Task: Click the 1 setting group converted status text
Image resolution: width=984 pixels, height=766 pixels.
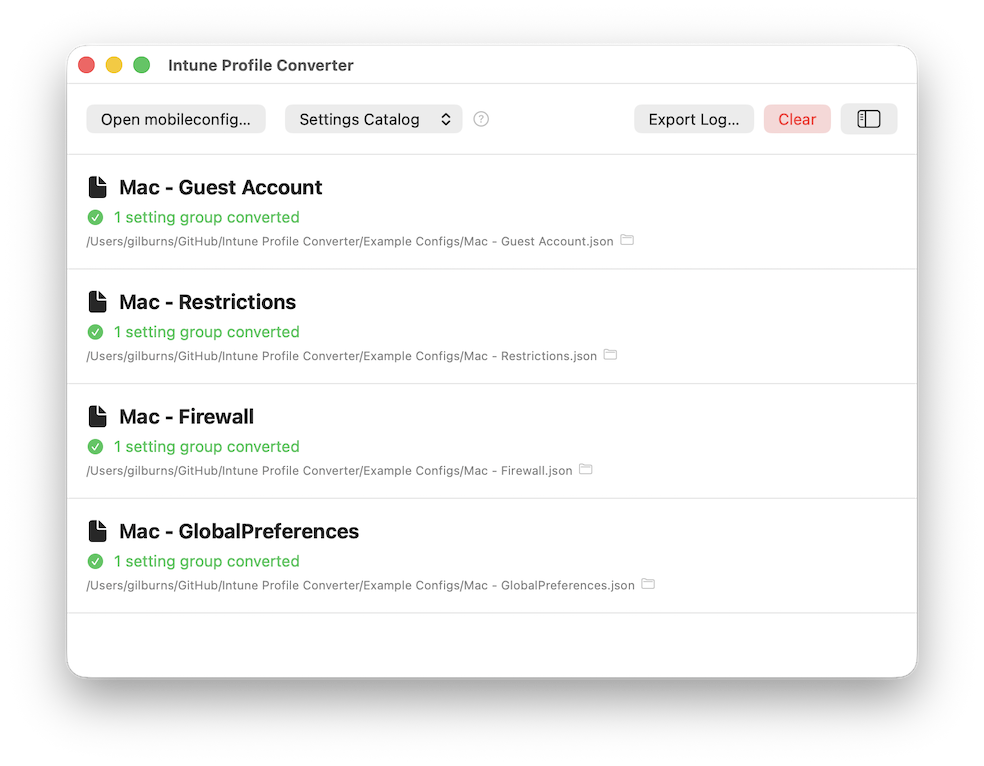Action: [x=206, y=217]
